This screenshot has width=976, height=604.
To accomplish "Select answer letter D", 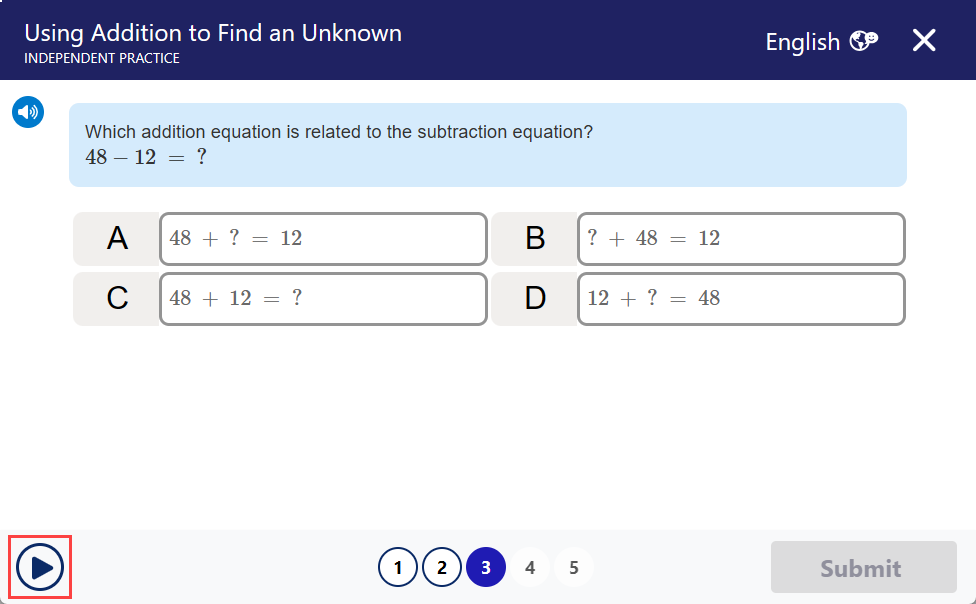I will tap(535, 299).
